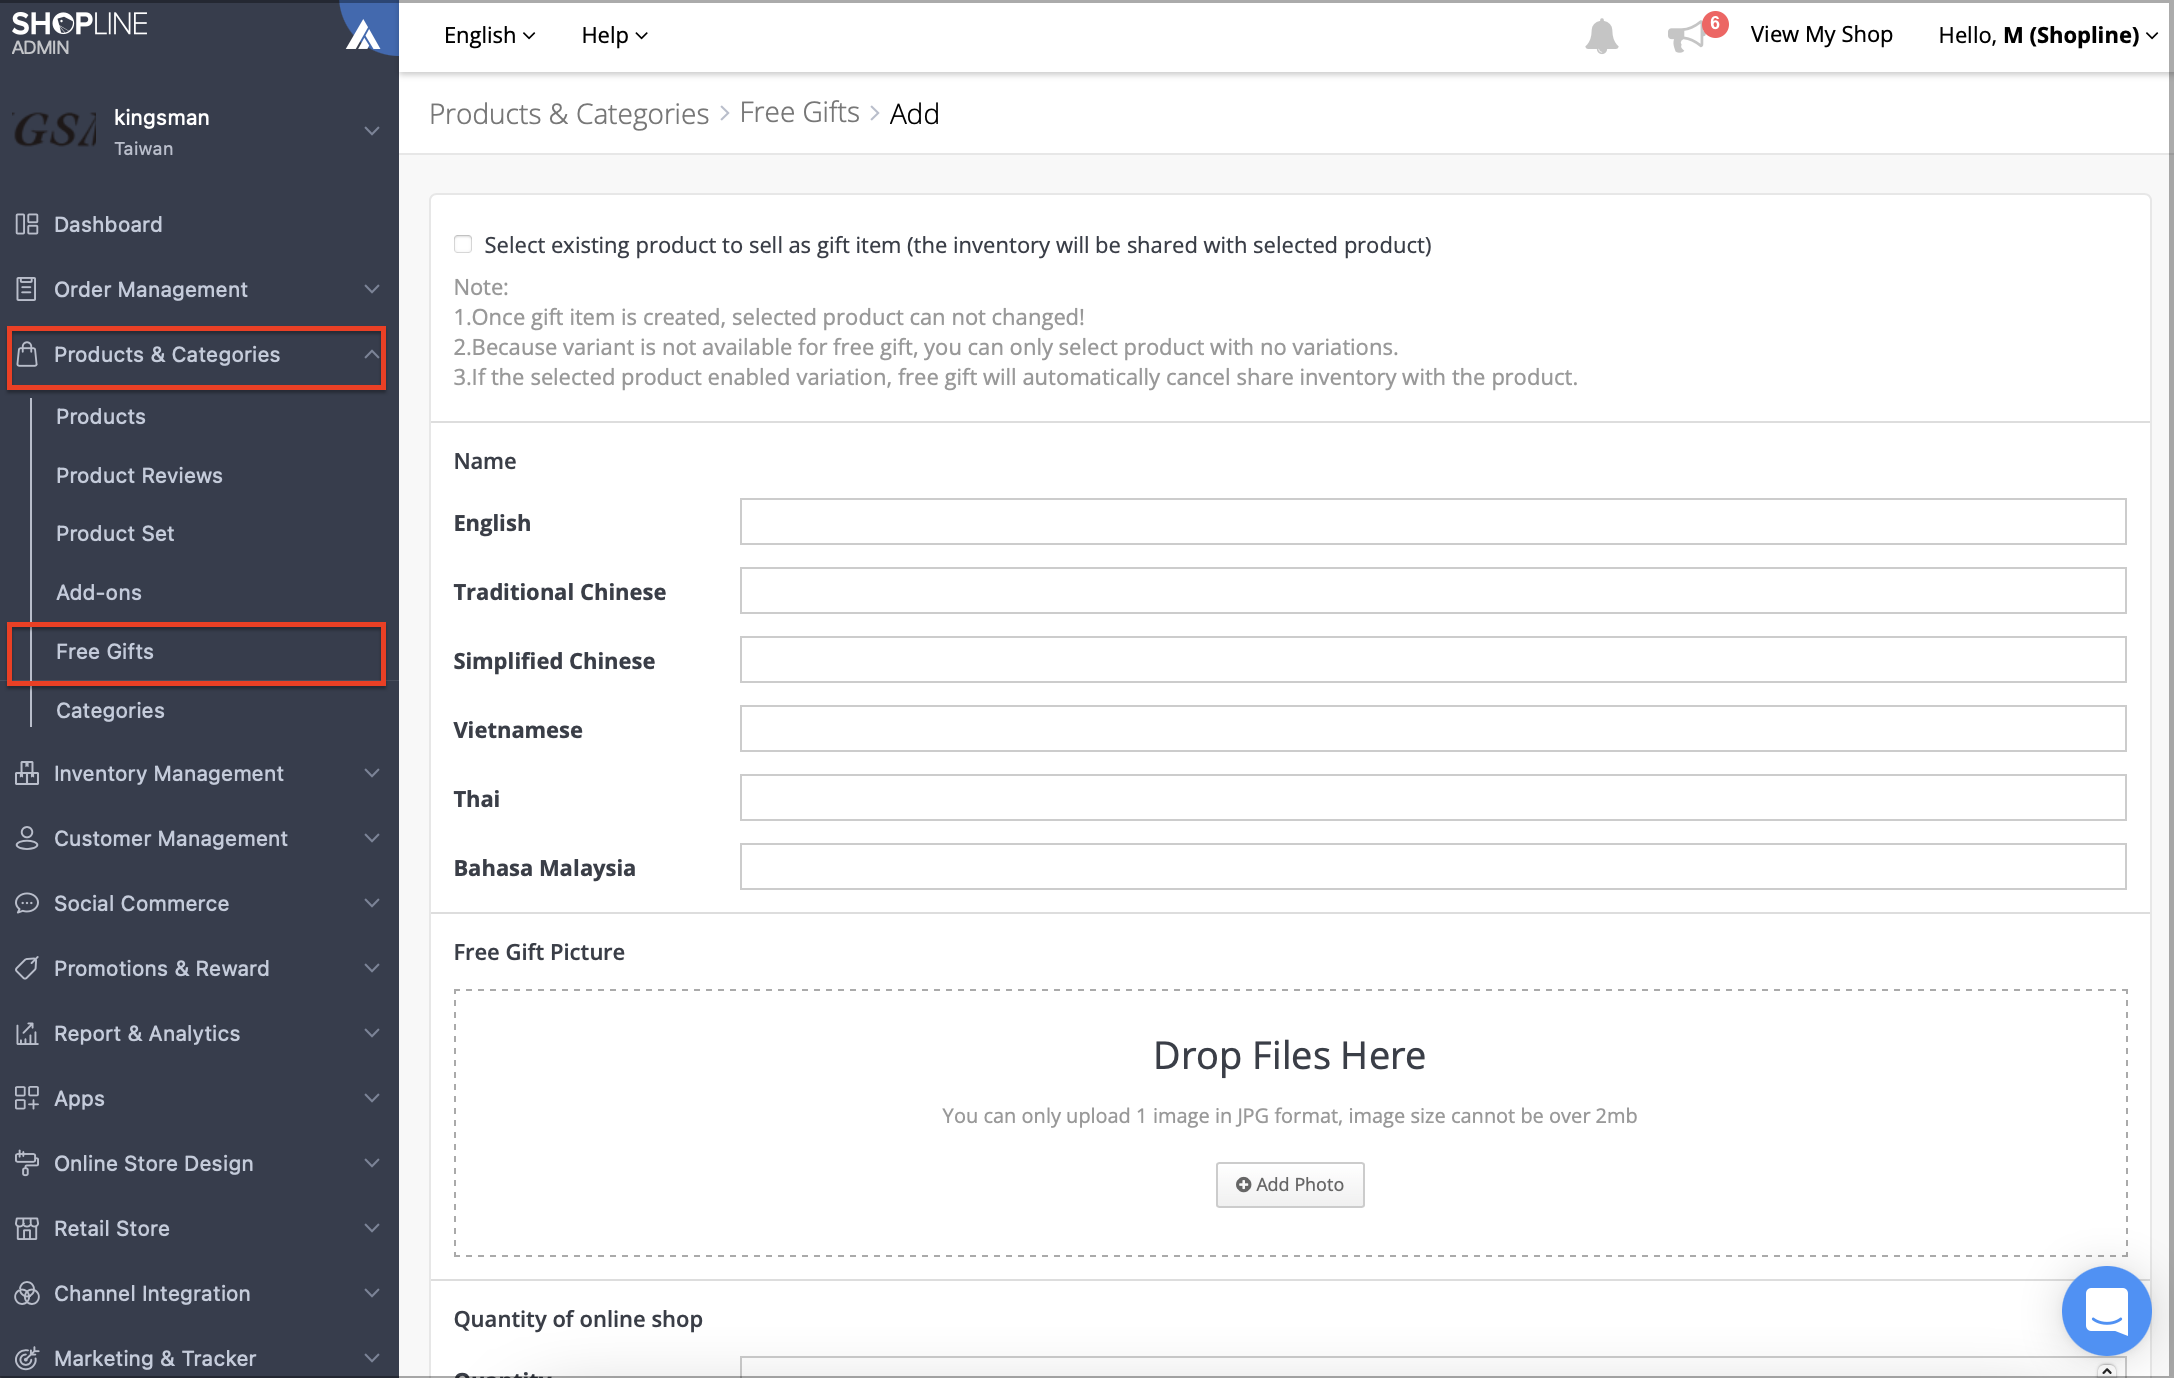
Task: Click the Inventory Management icon
Action: tap(27, 773)
